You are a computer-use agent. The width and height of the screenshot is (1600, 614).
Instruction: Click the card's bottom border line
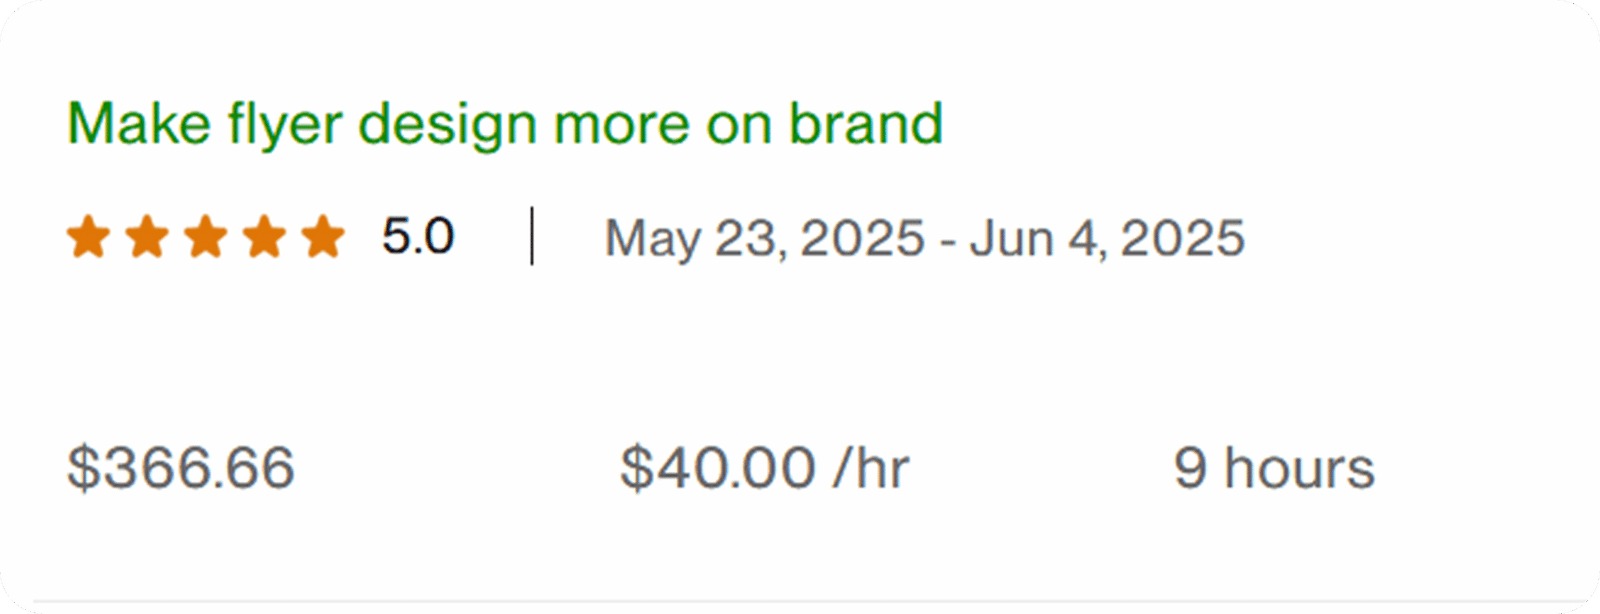click(800, 603)
